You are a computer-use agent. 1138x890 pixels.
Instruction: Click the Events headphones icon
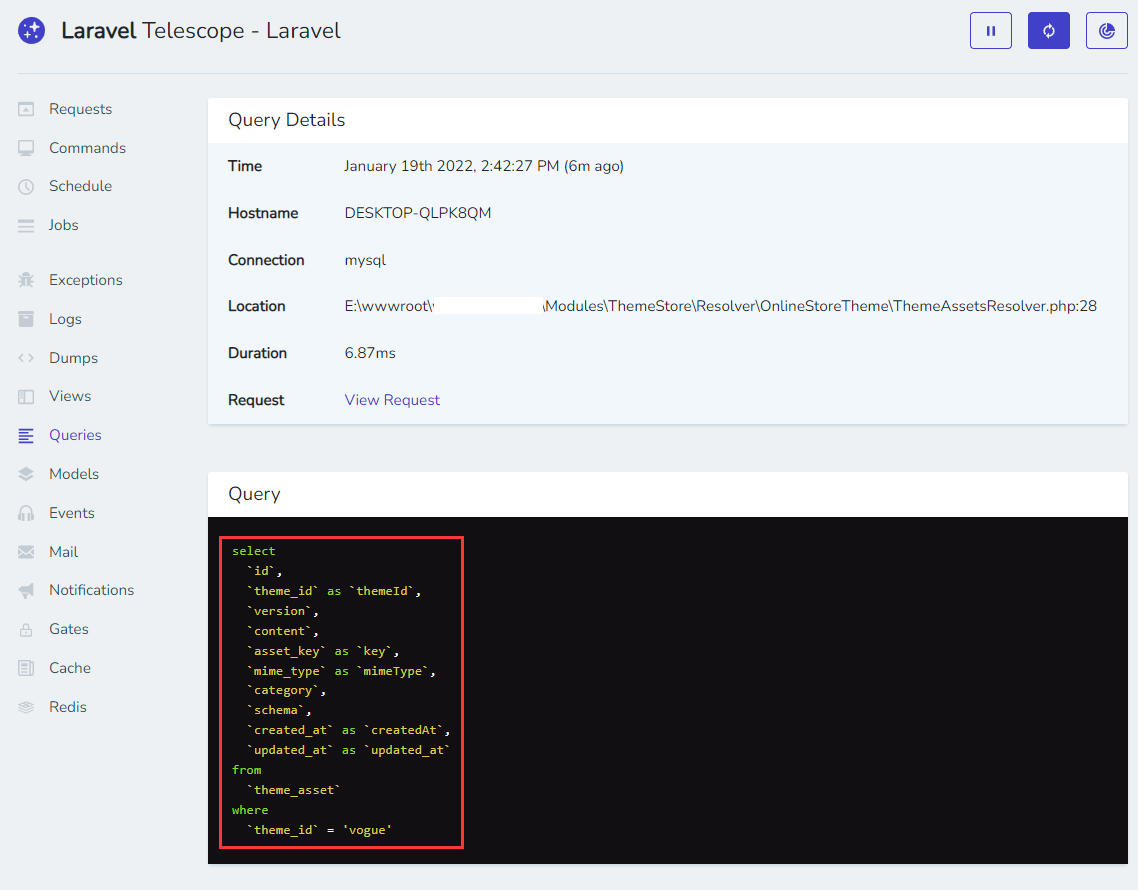(26, 513)
